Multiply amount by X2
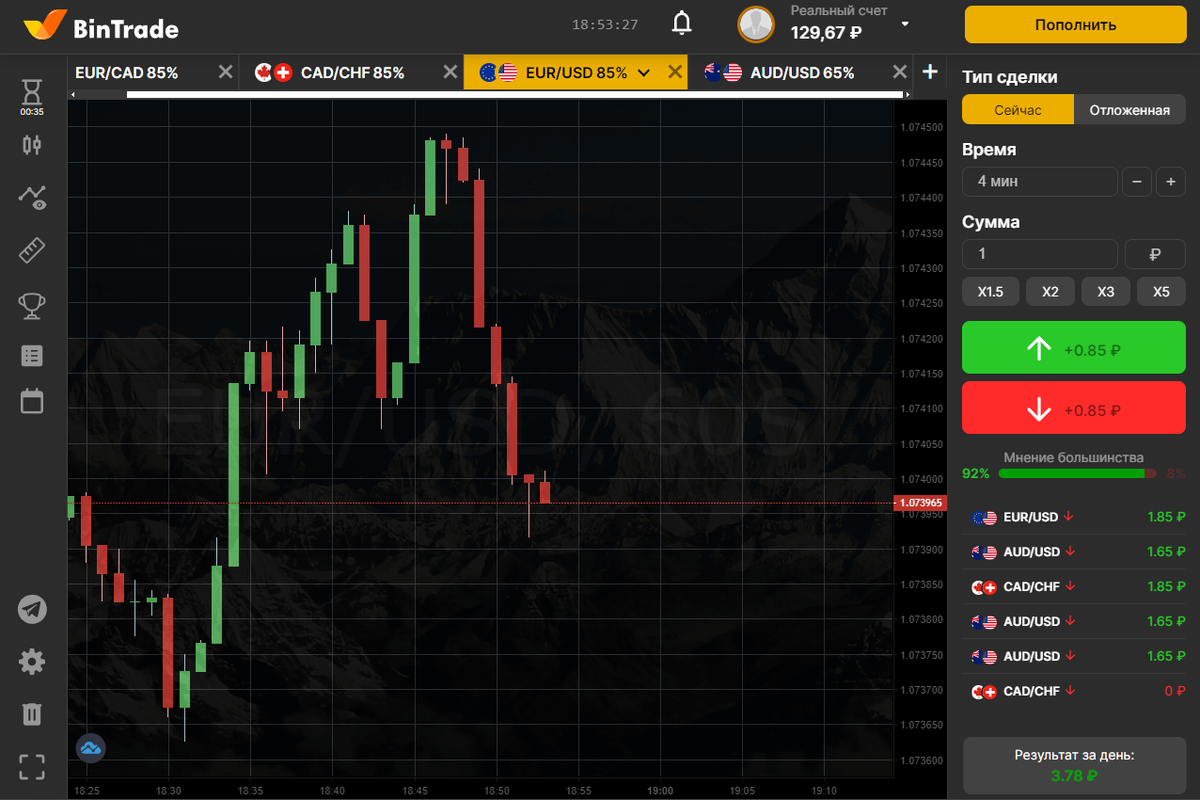1200x800 pixels. (x=1050, y=292)
